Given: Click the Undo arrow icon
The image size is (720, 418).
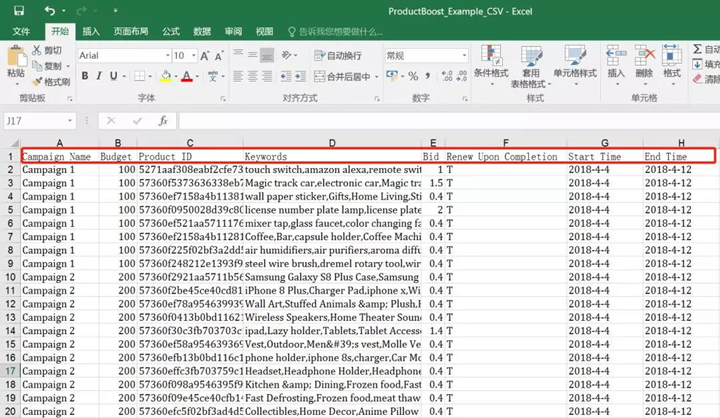Looking at the screenshot, I should (49, 11).
